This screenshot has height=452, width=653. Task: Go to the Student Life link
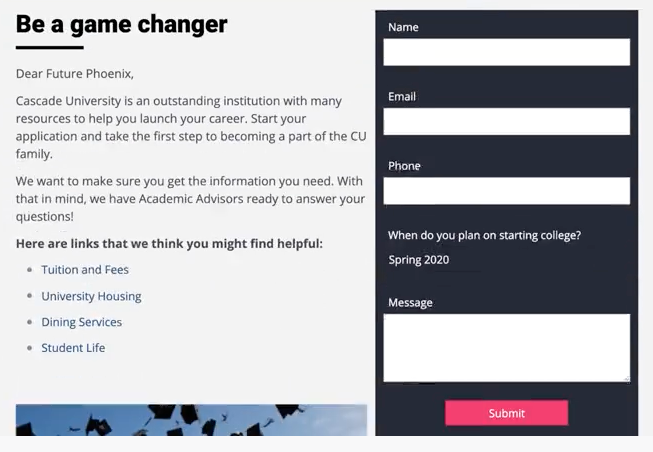(73, 348)
